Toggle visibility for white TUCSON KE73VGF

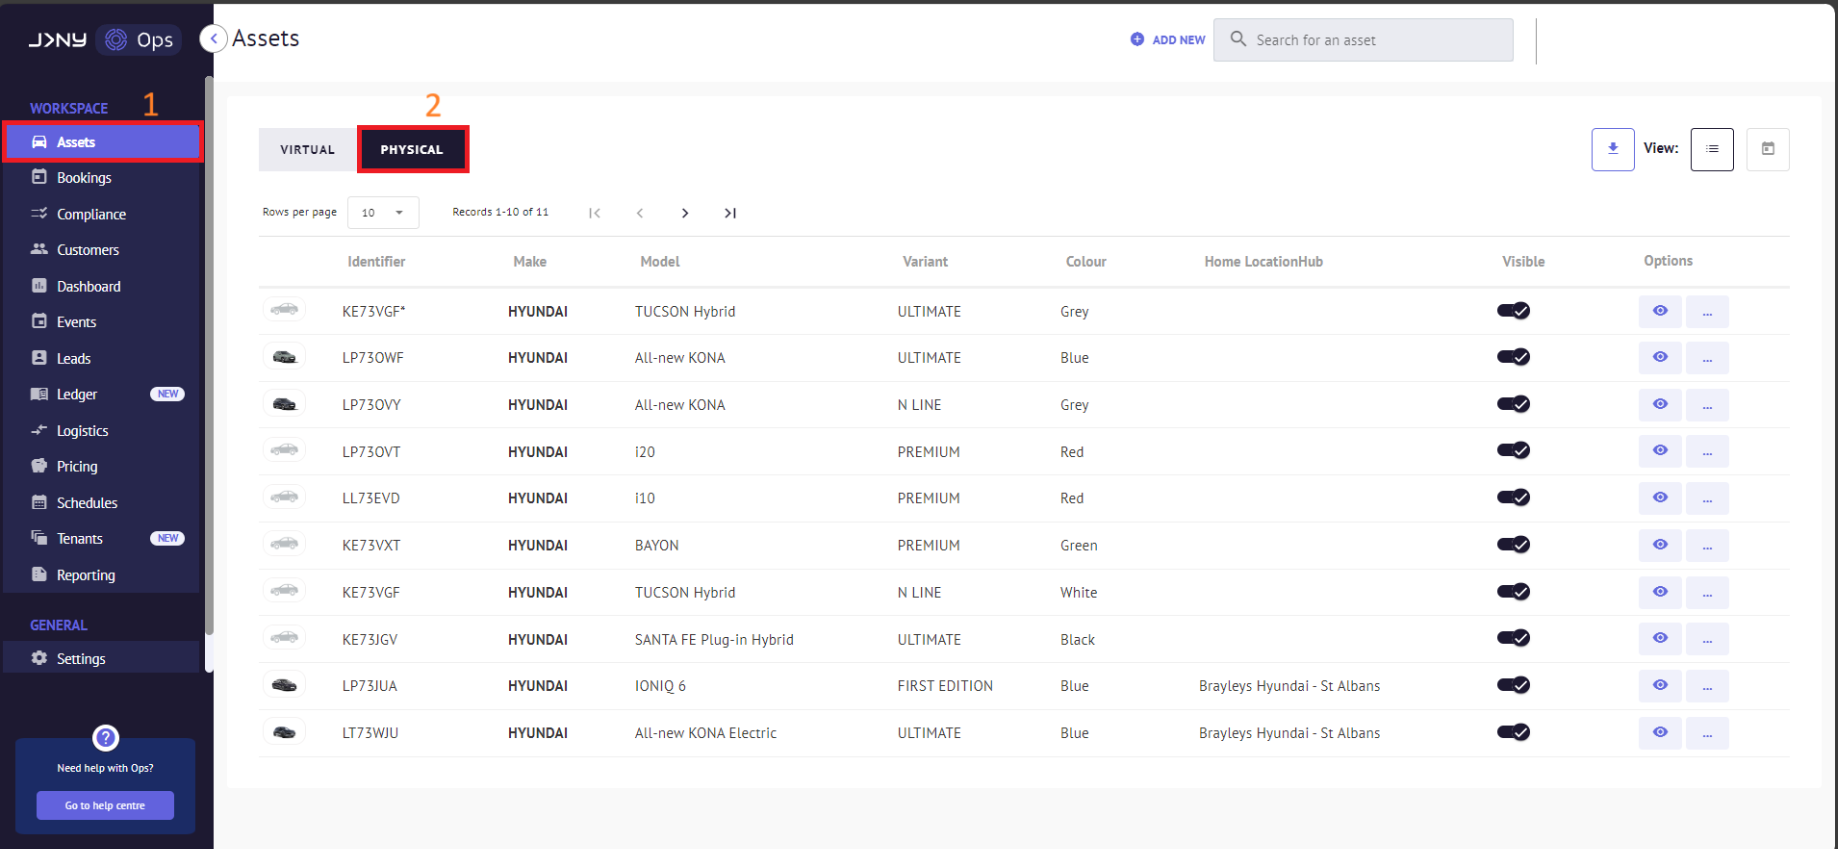point(1513,591)
